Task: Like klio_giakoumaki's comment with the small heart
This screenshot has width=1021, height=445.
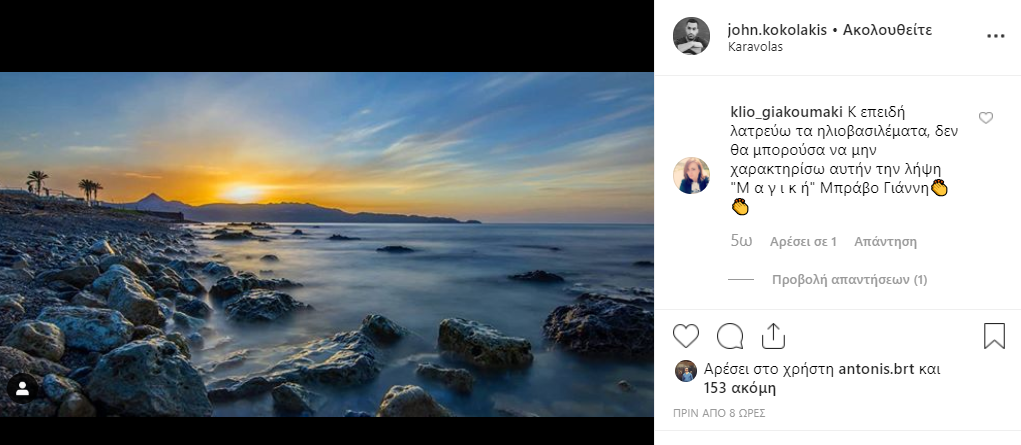Action: pyautogui.click(x=986, y=118)
